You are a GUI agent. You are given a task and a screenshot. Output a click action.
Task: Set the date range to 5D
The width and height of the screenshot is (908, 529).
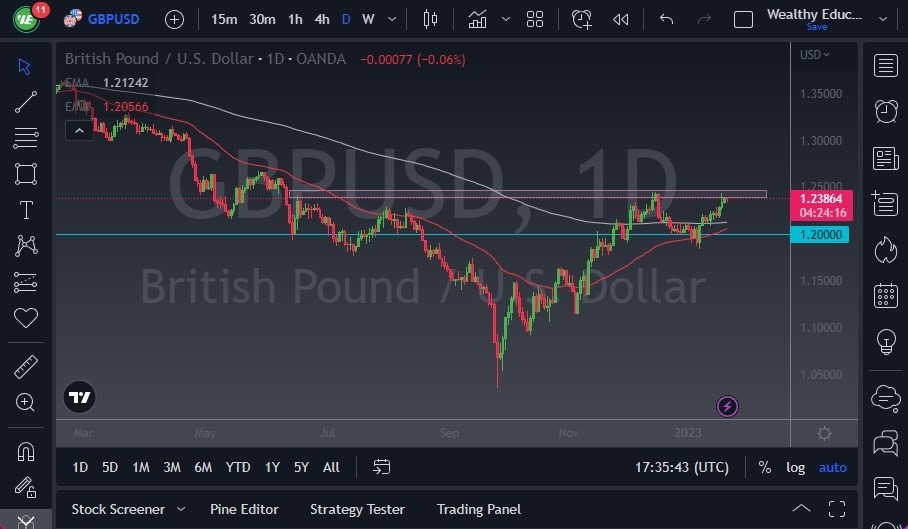[109, 467]
